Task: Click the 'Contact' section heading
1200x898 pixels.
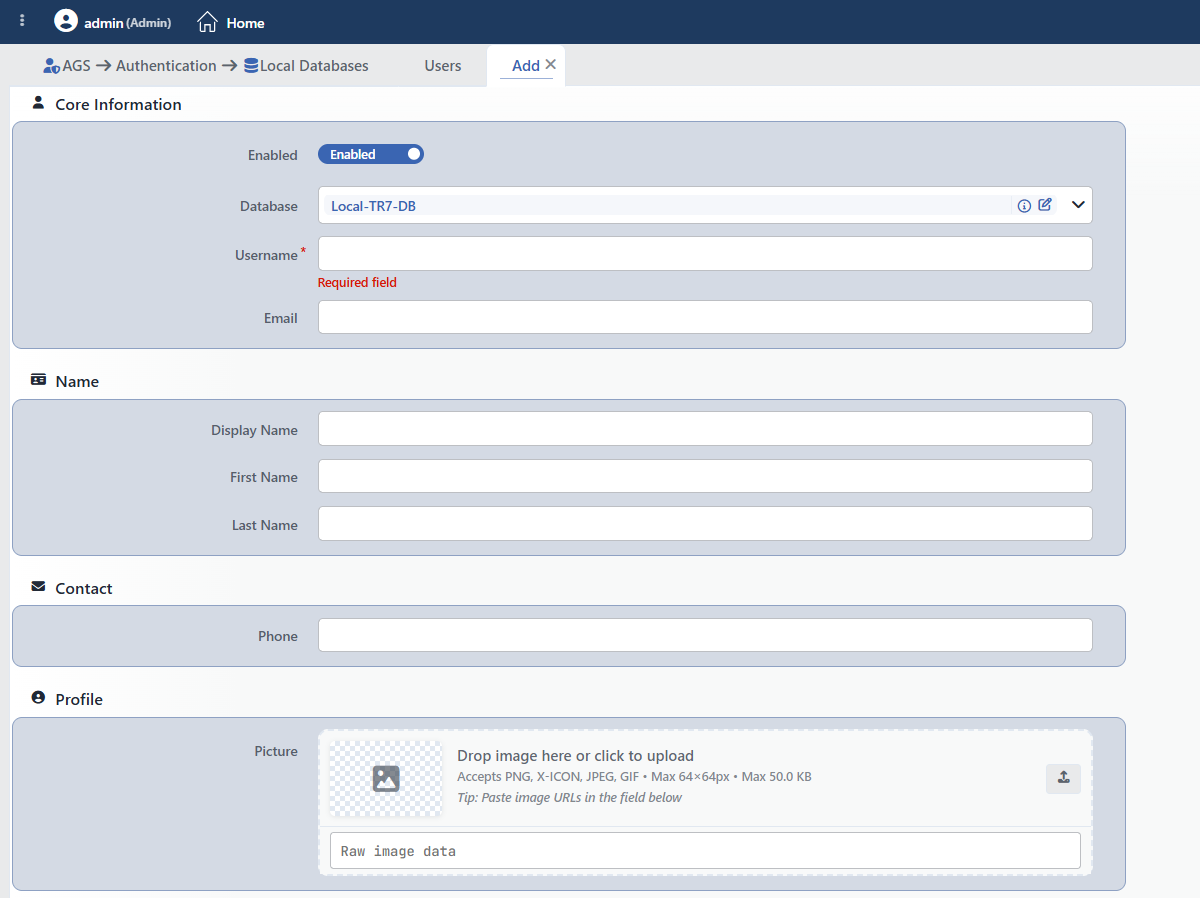Action: tap(84, 588)
